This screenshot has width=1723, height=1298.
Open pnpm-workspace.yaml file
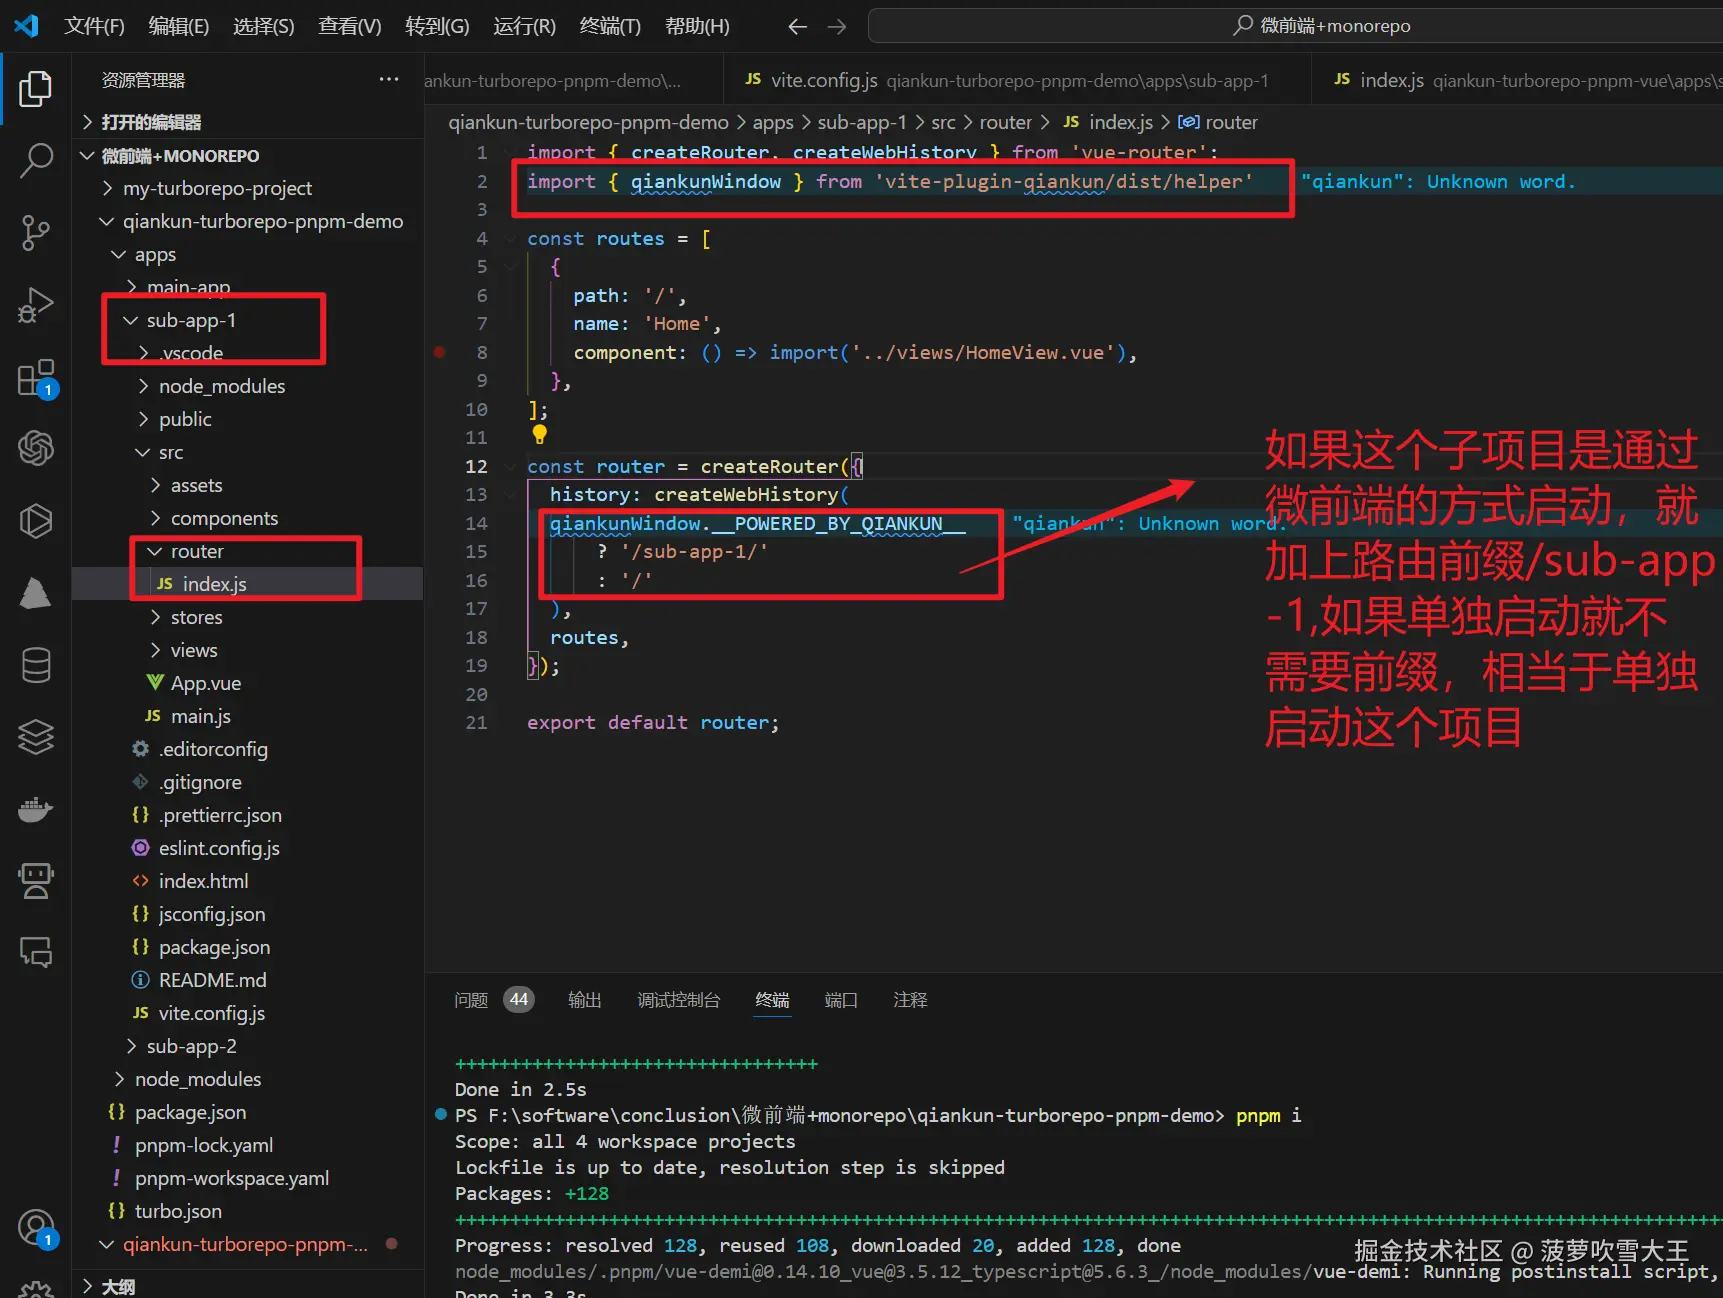point(247,1178)
